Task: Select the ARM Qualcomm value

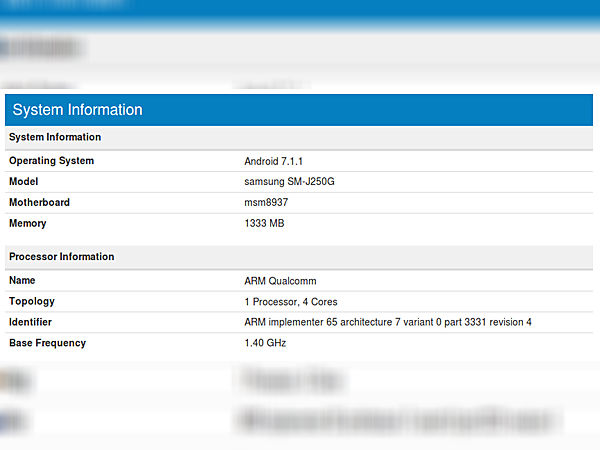Action: (x=280, y=281)
